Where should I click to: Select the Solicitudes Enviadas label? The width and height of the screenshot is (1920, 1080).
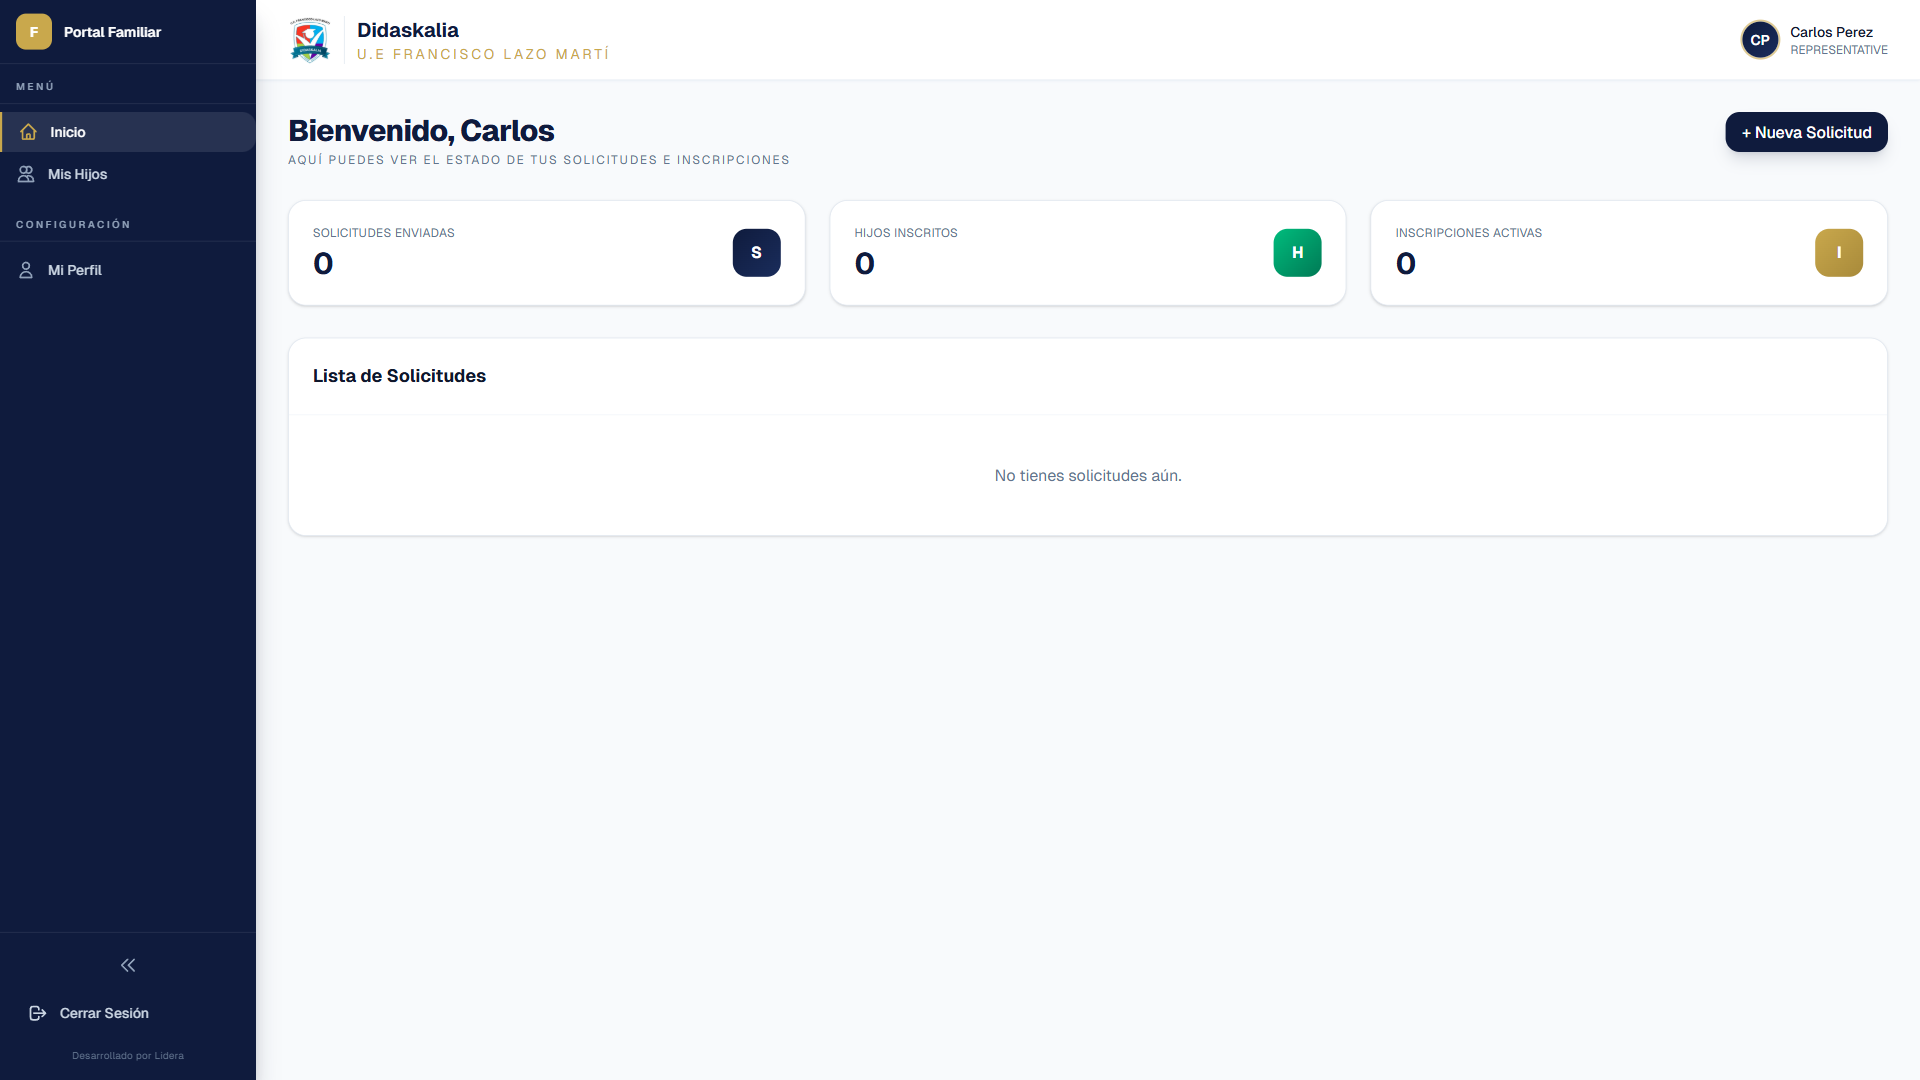pos(384,233)
